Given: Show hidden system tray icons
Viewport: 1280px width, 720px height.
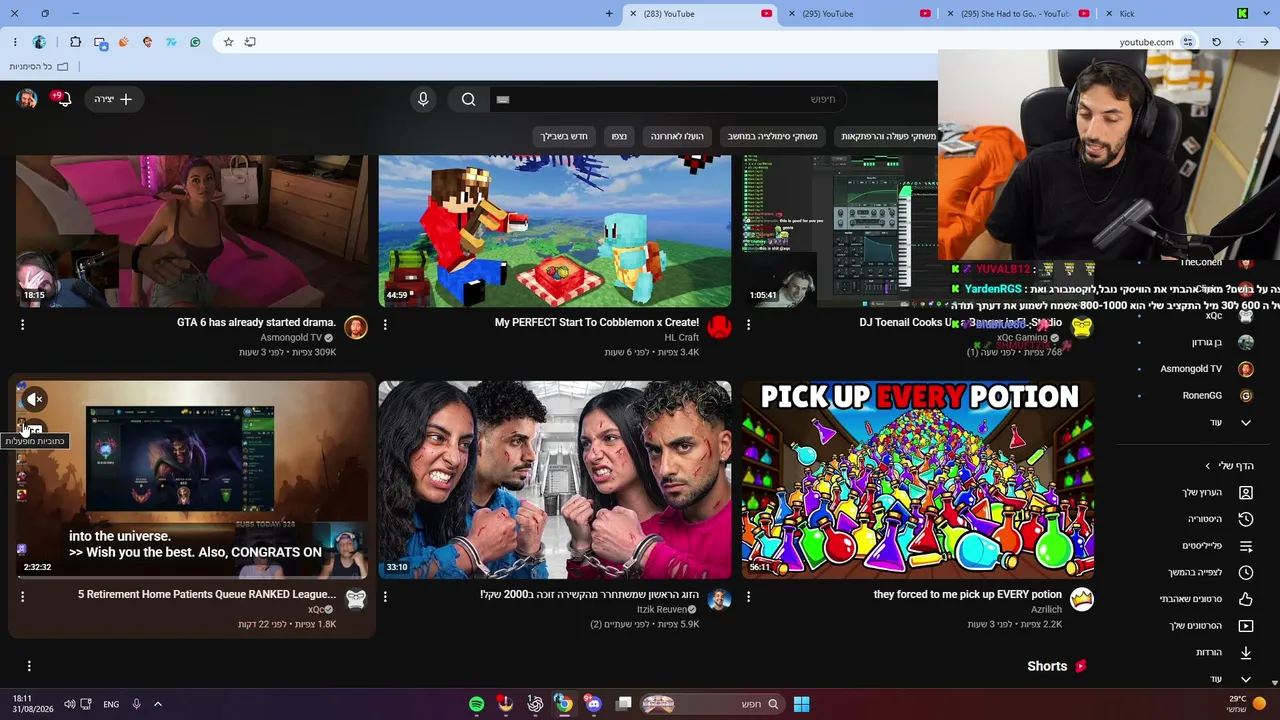Looking at the screenshot, I should [x=157, y=704].
